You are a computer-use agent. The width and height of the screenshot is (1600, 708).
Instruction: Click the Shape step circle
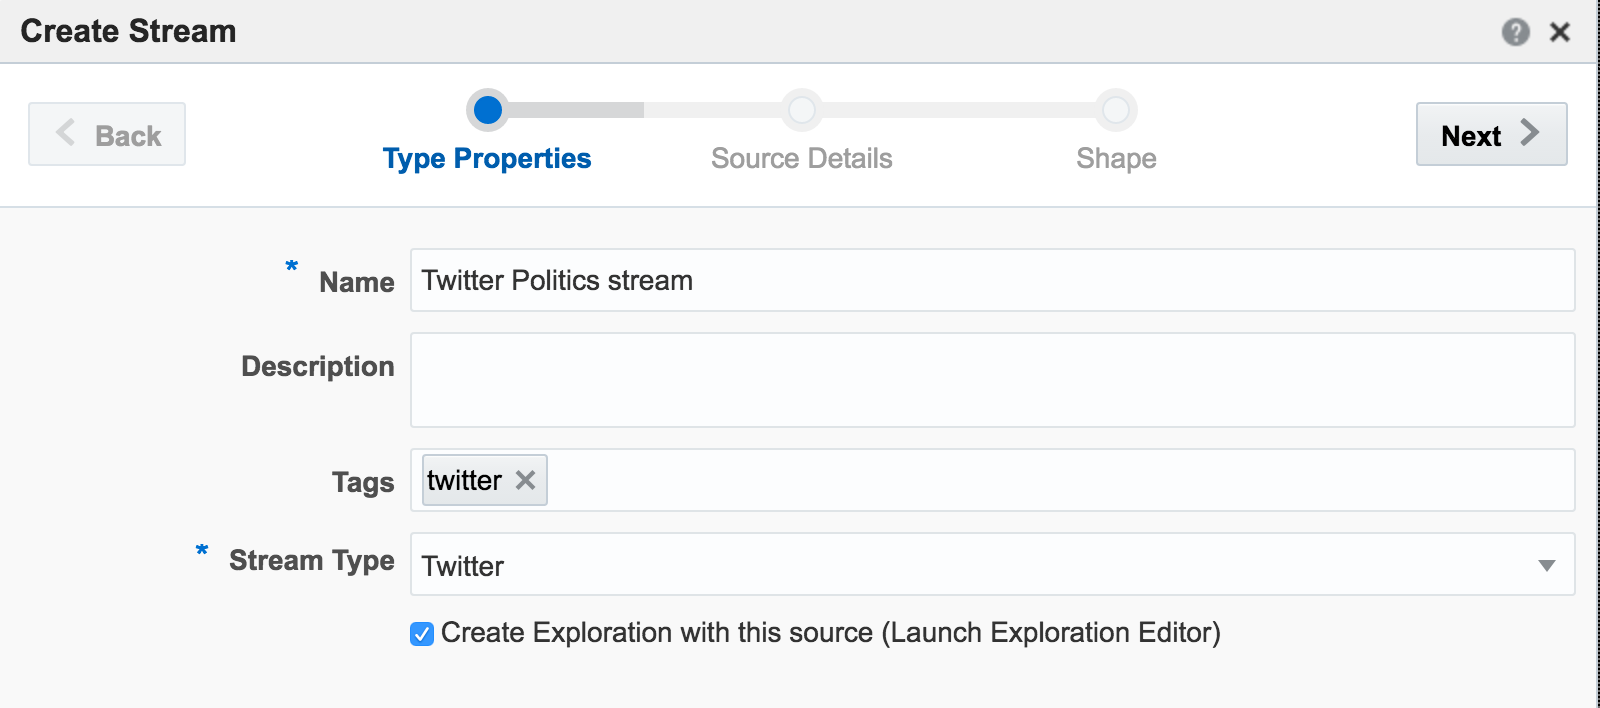(1115, 110)
